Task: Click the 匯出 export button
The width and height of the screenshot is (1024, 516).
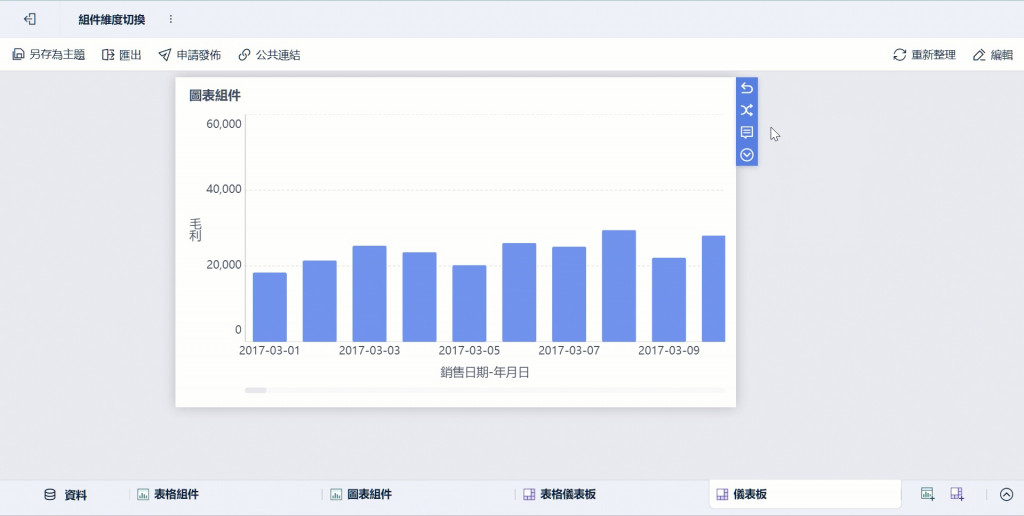Action: [x=121, y=55]
